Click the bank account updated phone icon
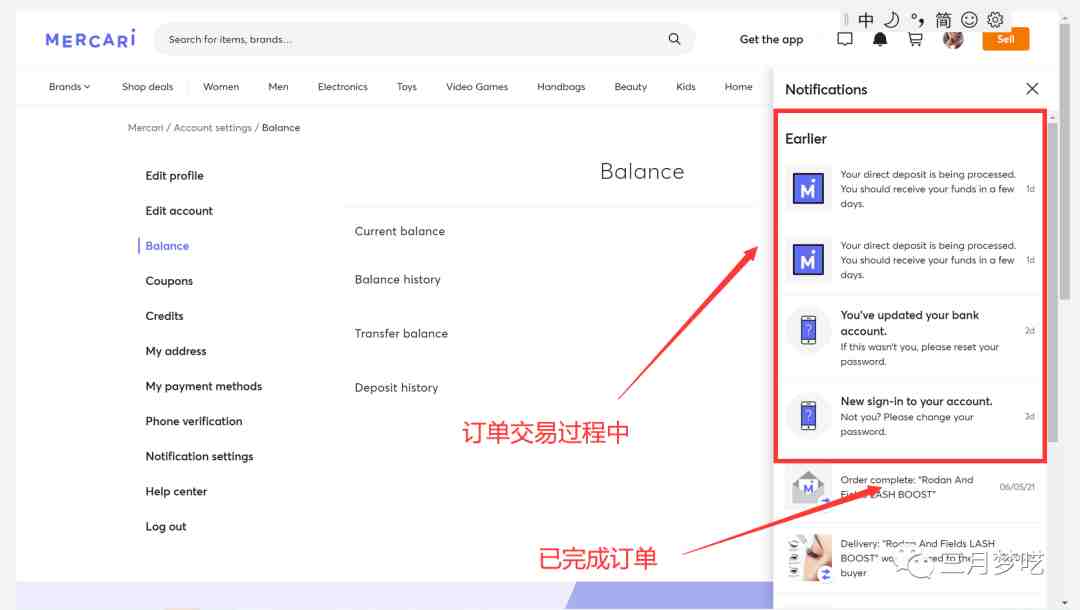This screenshot has height=610, width=1080. tap(808, 330)
